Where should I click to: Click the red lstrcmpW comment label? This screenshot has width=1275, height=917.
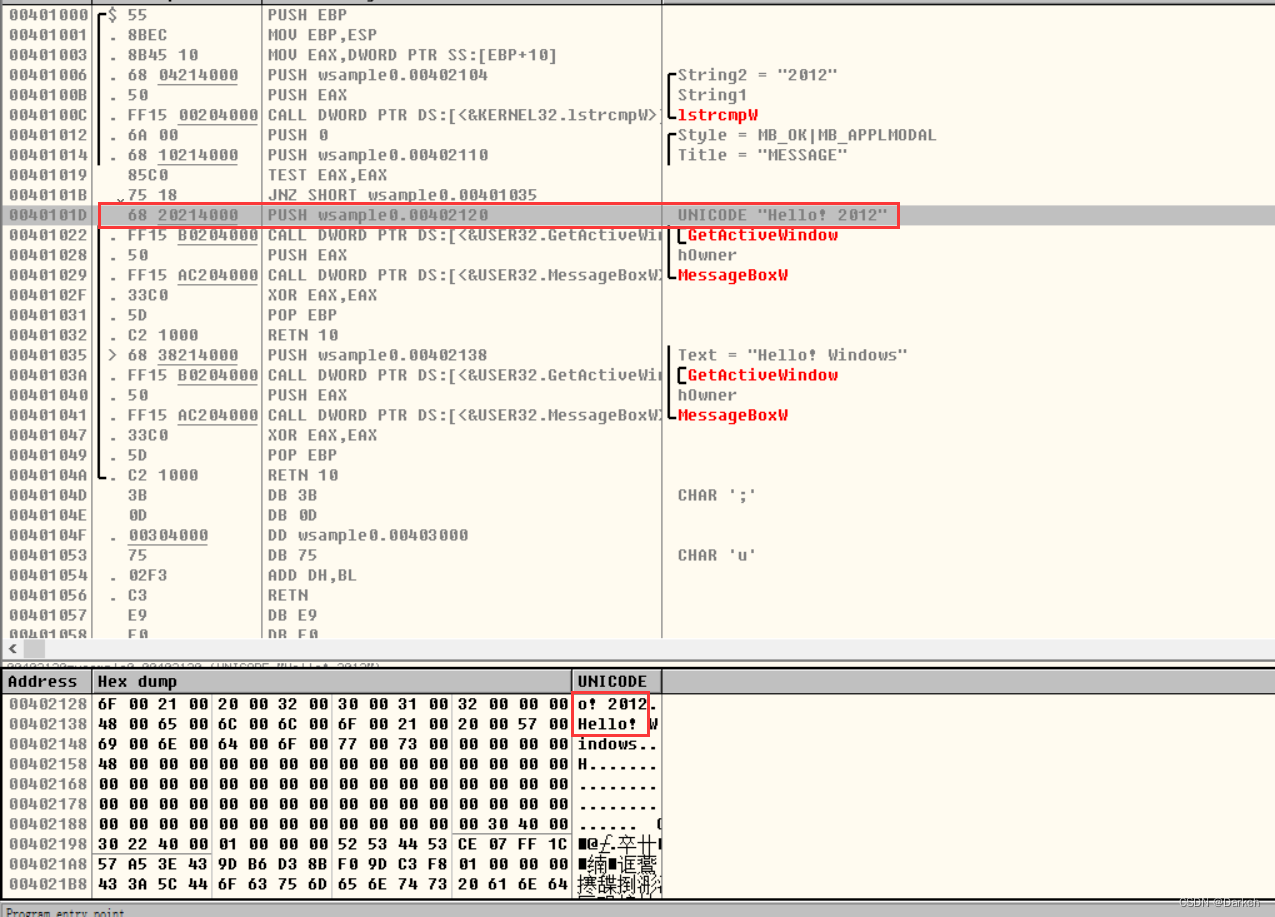pyautogui.click(x=718, y=115)
